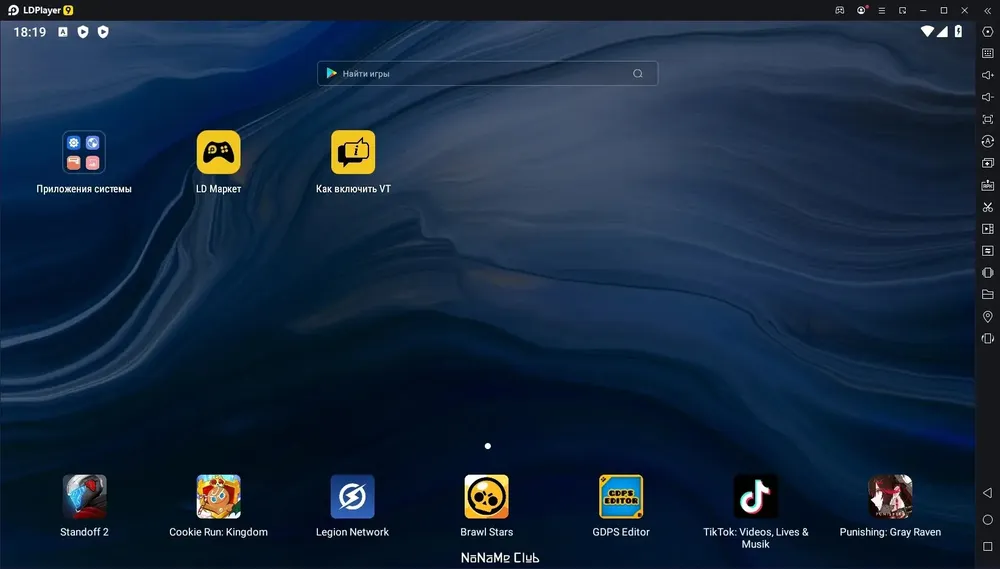Click the Google Play icon in the search bar
This screenshot has width=1000, height=569.
tap(332, 73)
